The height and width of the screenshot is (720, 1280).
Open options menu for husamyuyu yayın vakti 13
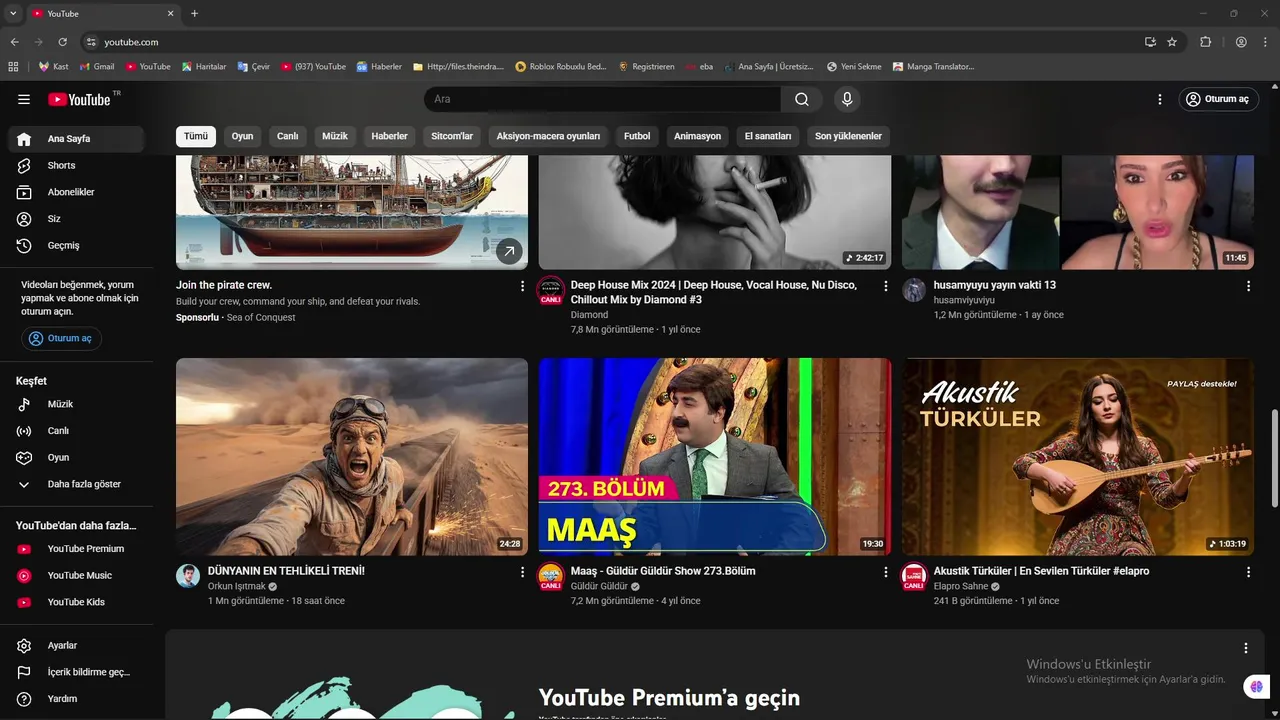(x=1248, y=286)
